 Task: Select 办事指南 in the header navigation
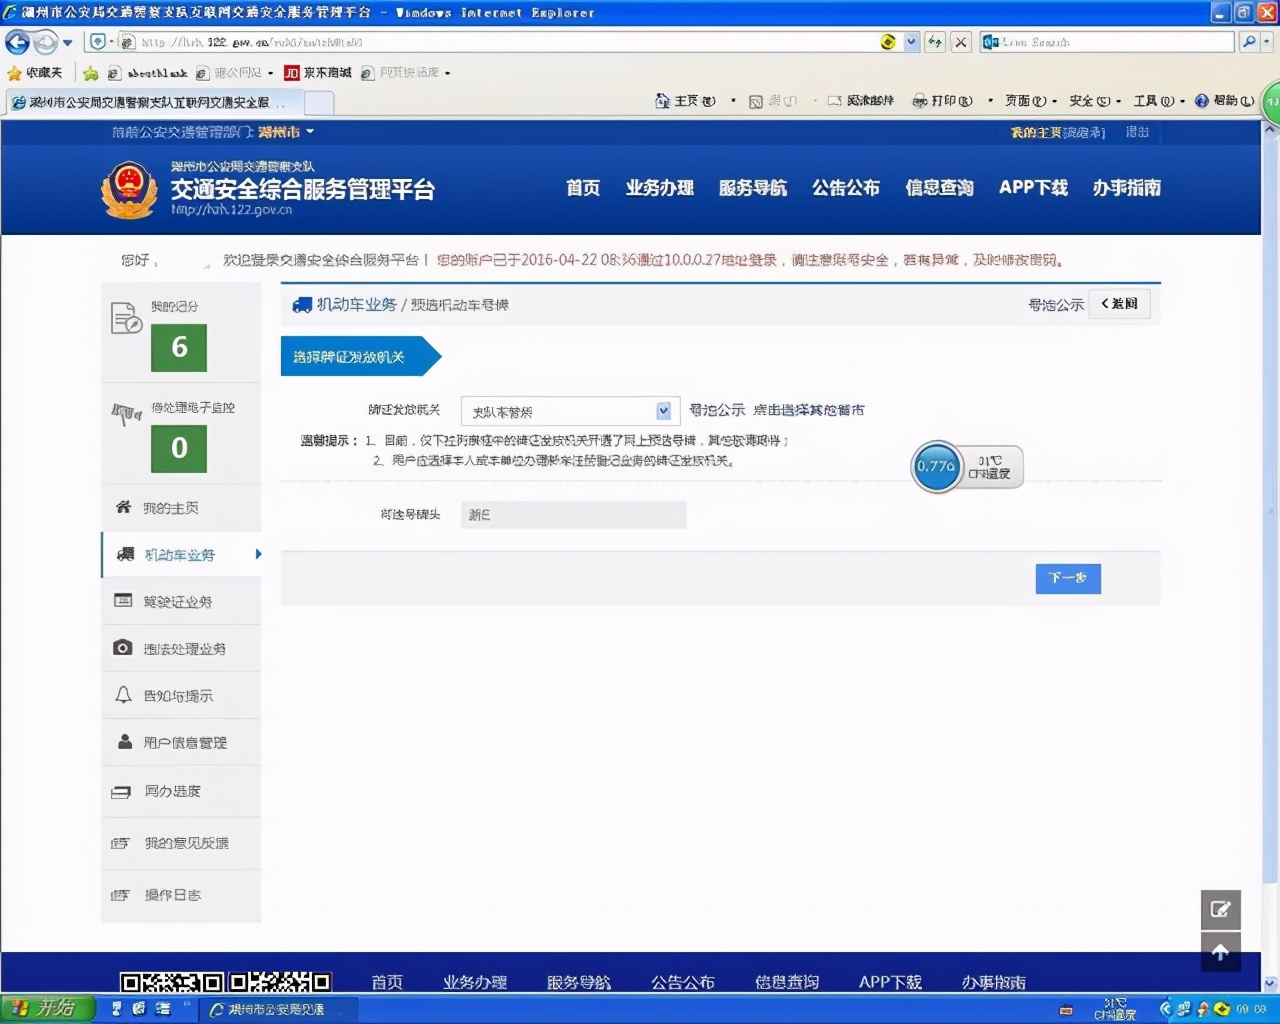pos(1127,188)
